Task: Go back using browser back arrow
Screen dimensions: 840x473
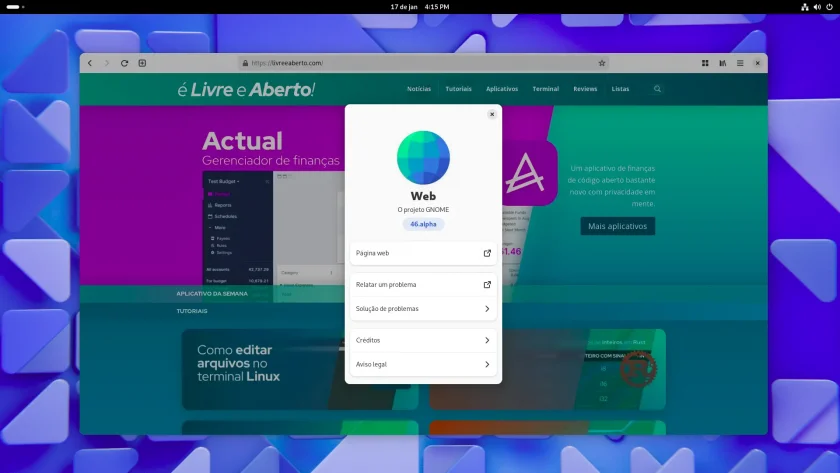Action: [x=90, y=63]
